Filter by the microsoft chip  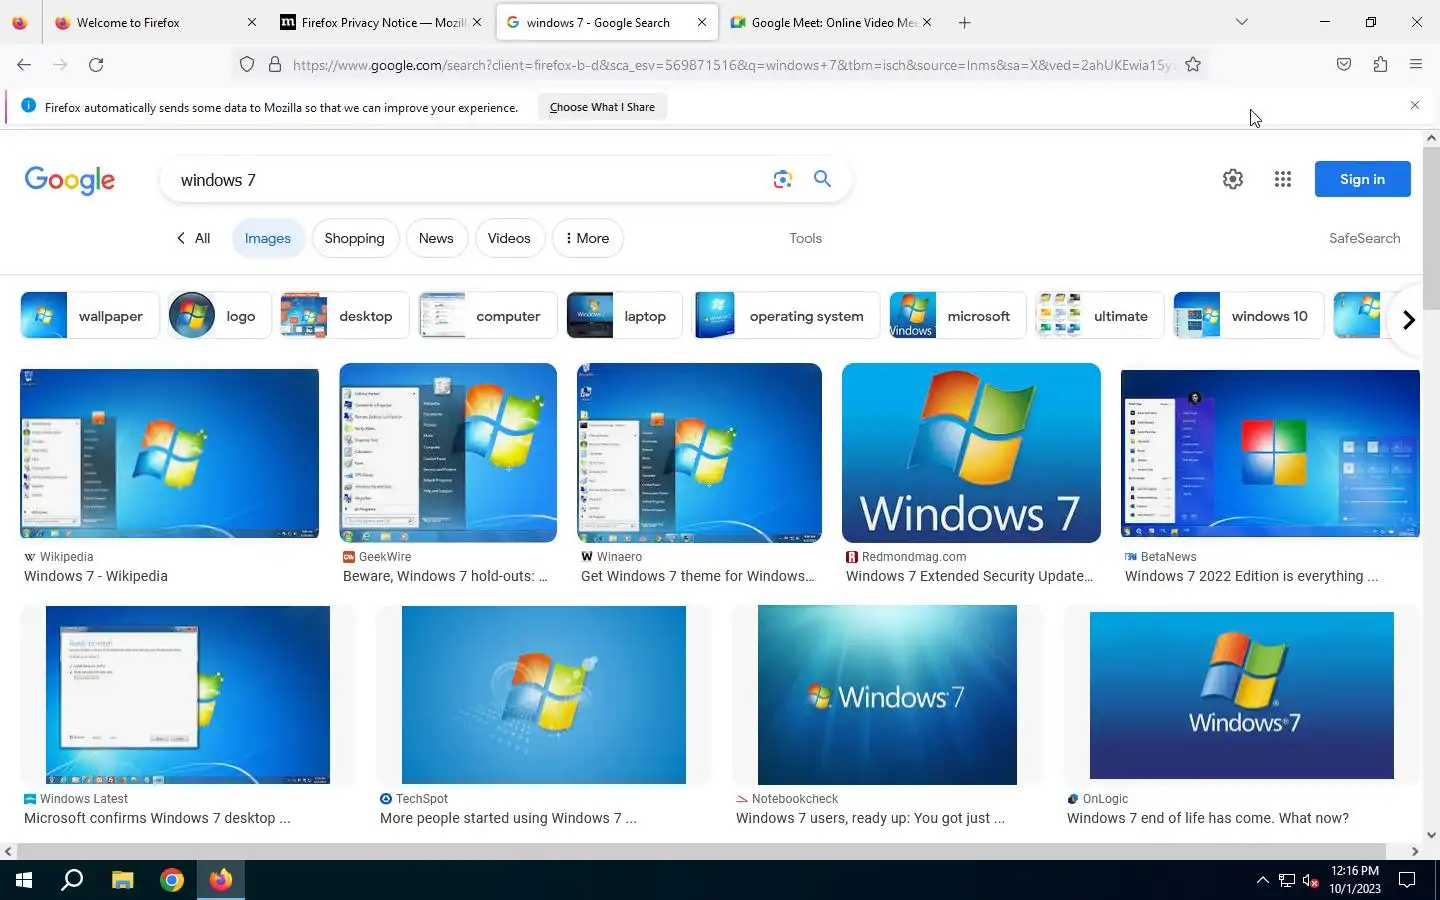957,316
